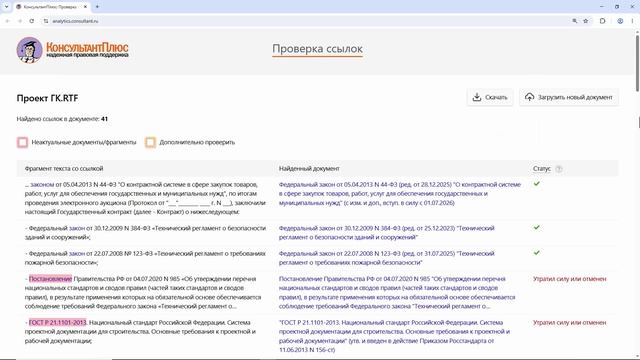The height and width of the screenshot is (360, 640).
Task: Go forward with browser forward arrow
Action: coord(20,21)
